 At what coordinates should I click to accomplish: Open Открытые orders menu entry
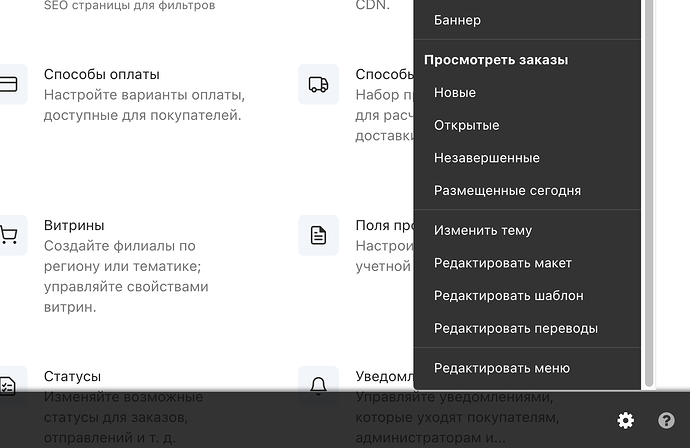point(527,125)
